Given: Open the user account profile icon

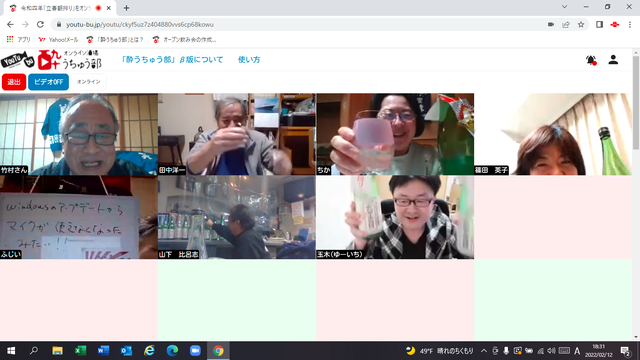Looking at the screenshot, I should tap(613, 60).
